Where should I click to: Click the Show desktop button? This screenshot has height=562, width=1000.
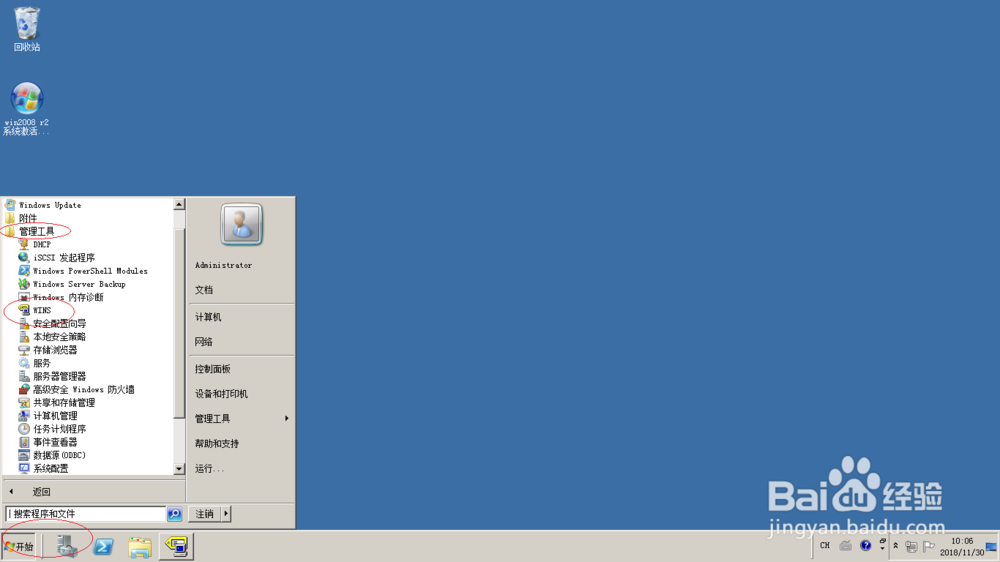click(992, 547)
